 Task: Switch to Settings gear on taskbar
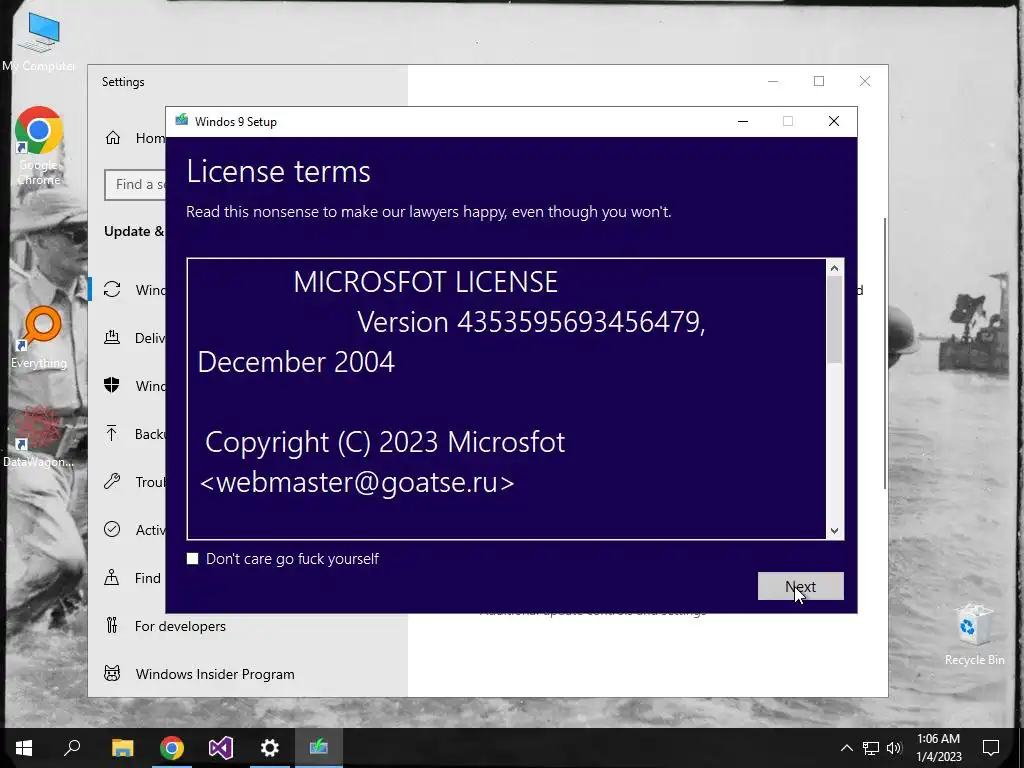coord(270,748)
